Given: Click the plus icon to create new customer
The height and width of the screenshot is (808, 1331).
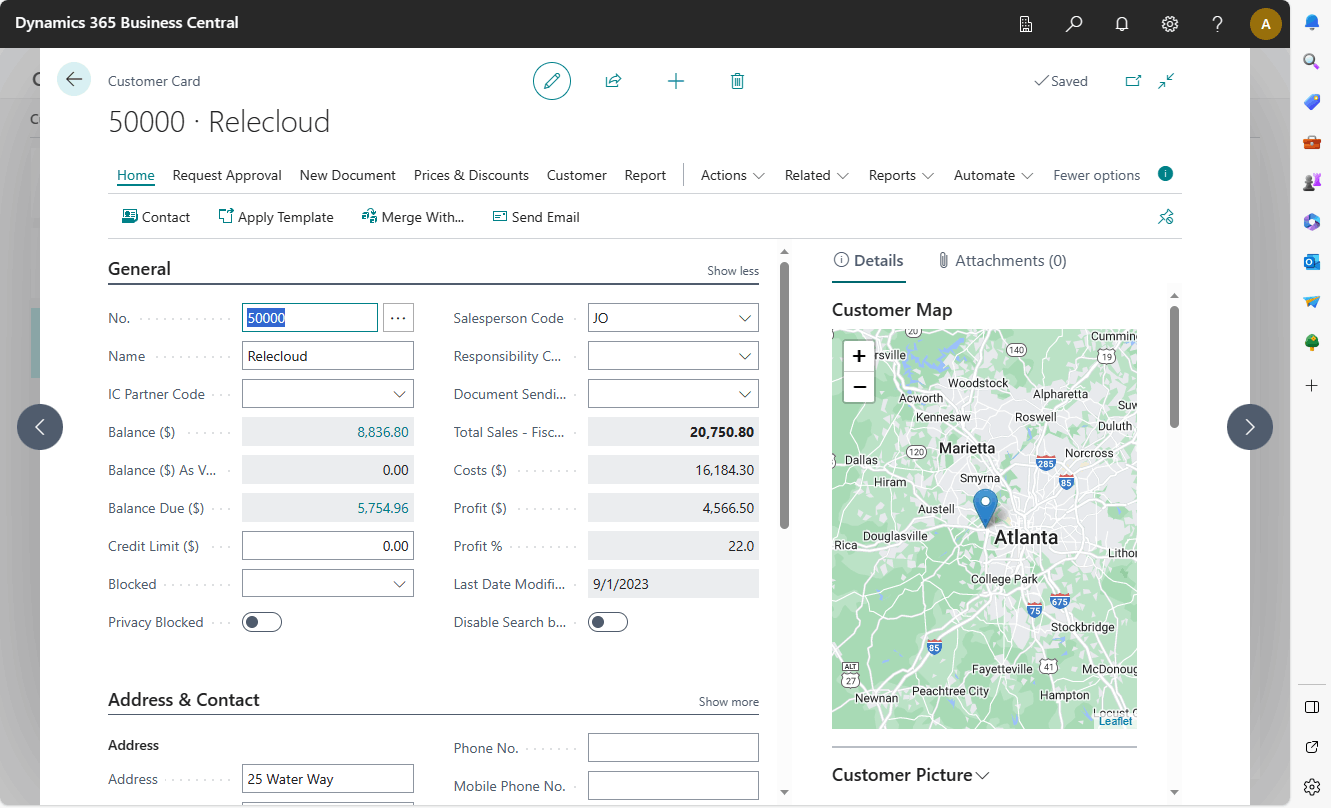Looking at the screenshot, I should coord(676,81).
